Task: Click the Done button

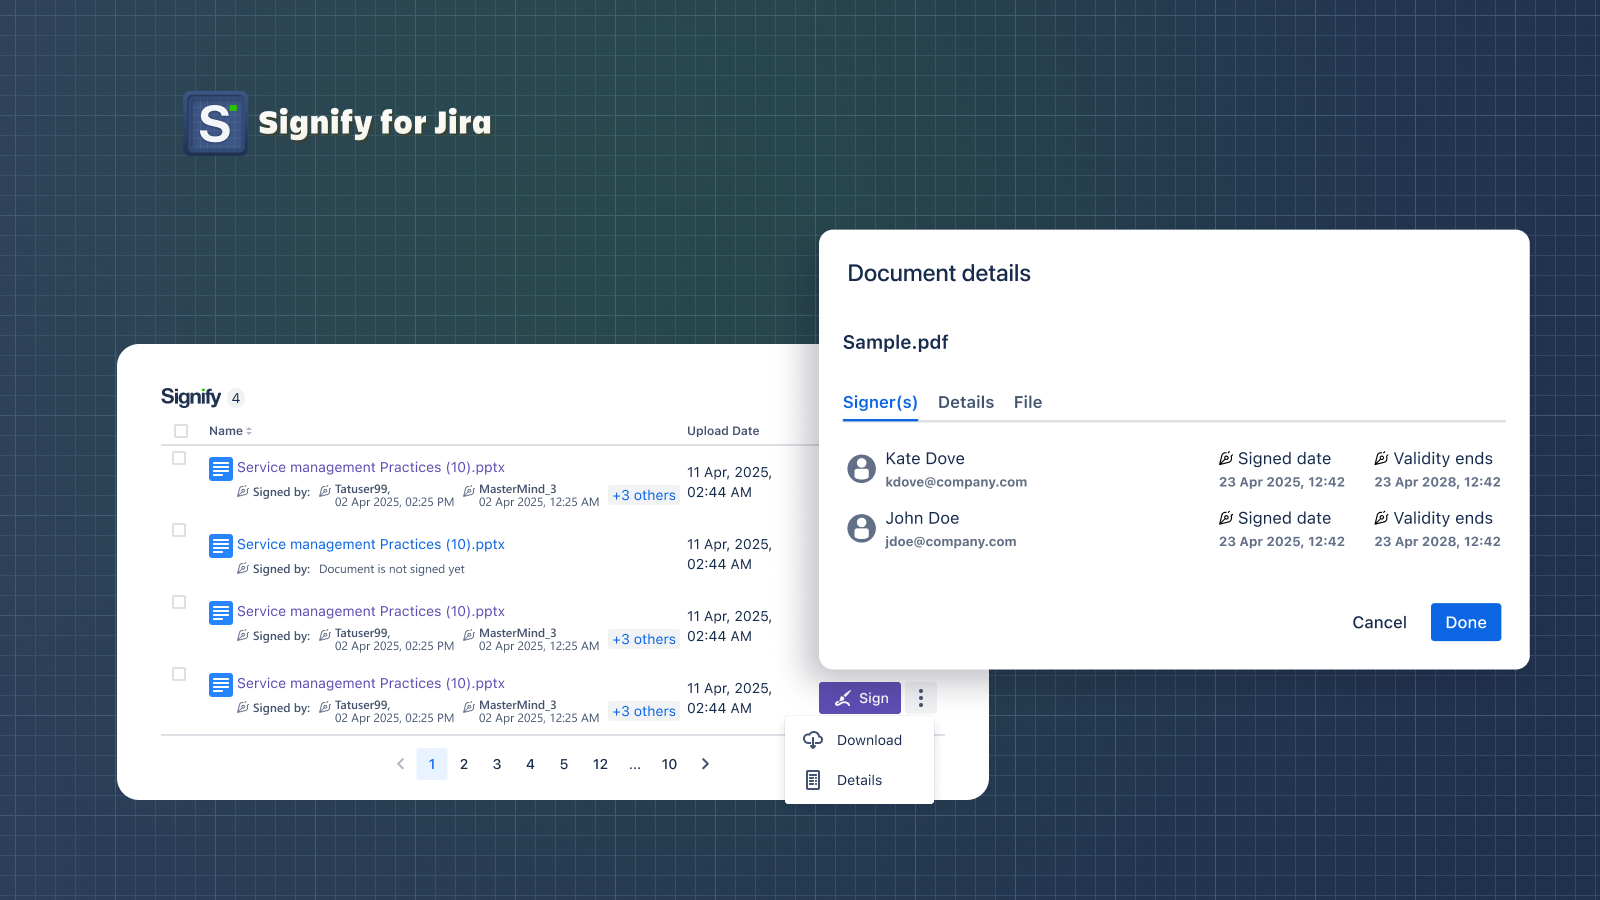Action: [1466, 622]
